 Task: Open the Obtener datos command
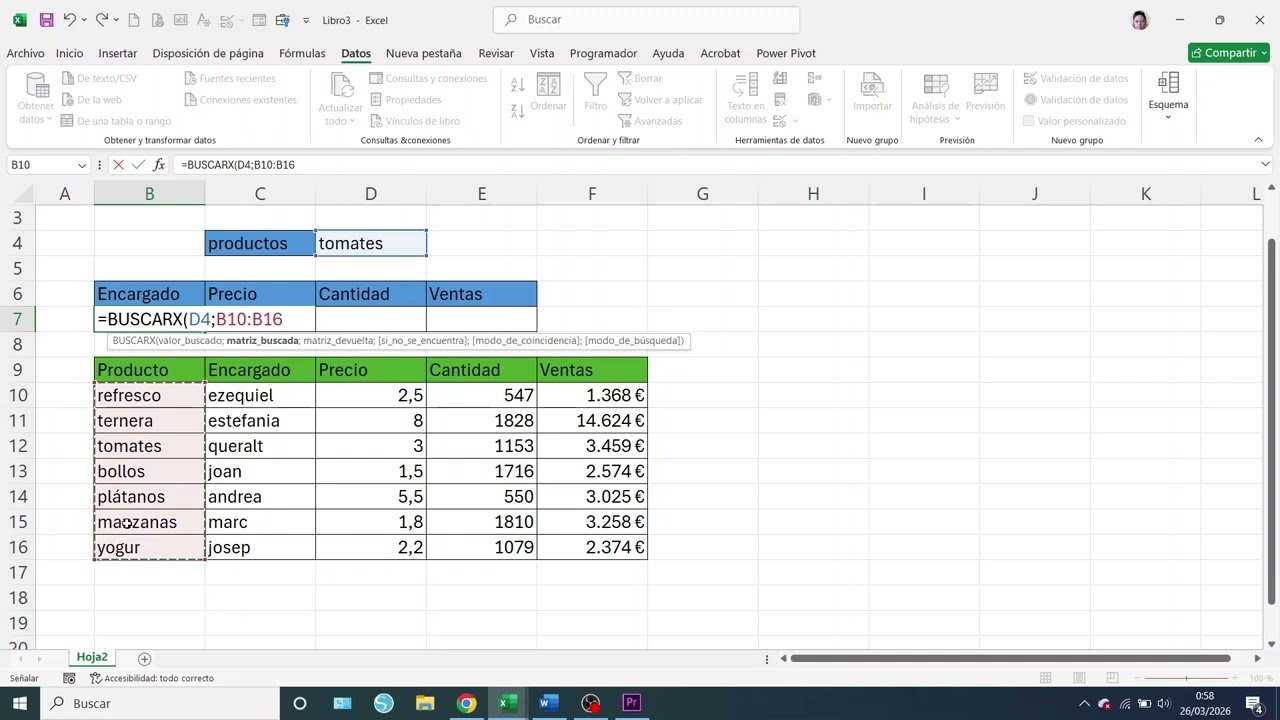(x=36, y=100)
